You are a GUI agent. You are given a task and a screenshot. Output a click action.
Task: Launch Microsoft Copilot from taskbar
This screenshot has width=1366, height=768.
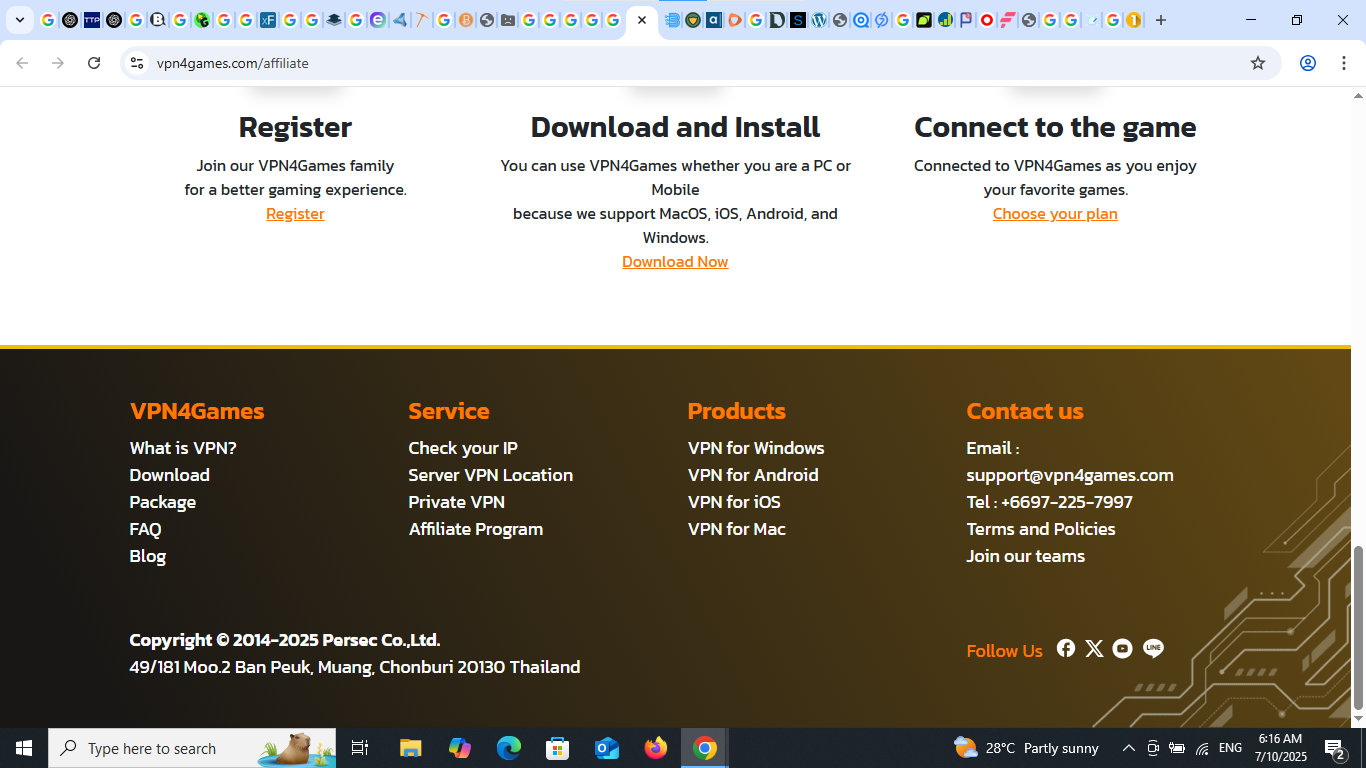[460, 748]
